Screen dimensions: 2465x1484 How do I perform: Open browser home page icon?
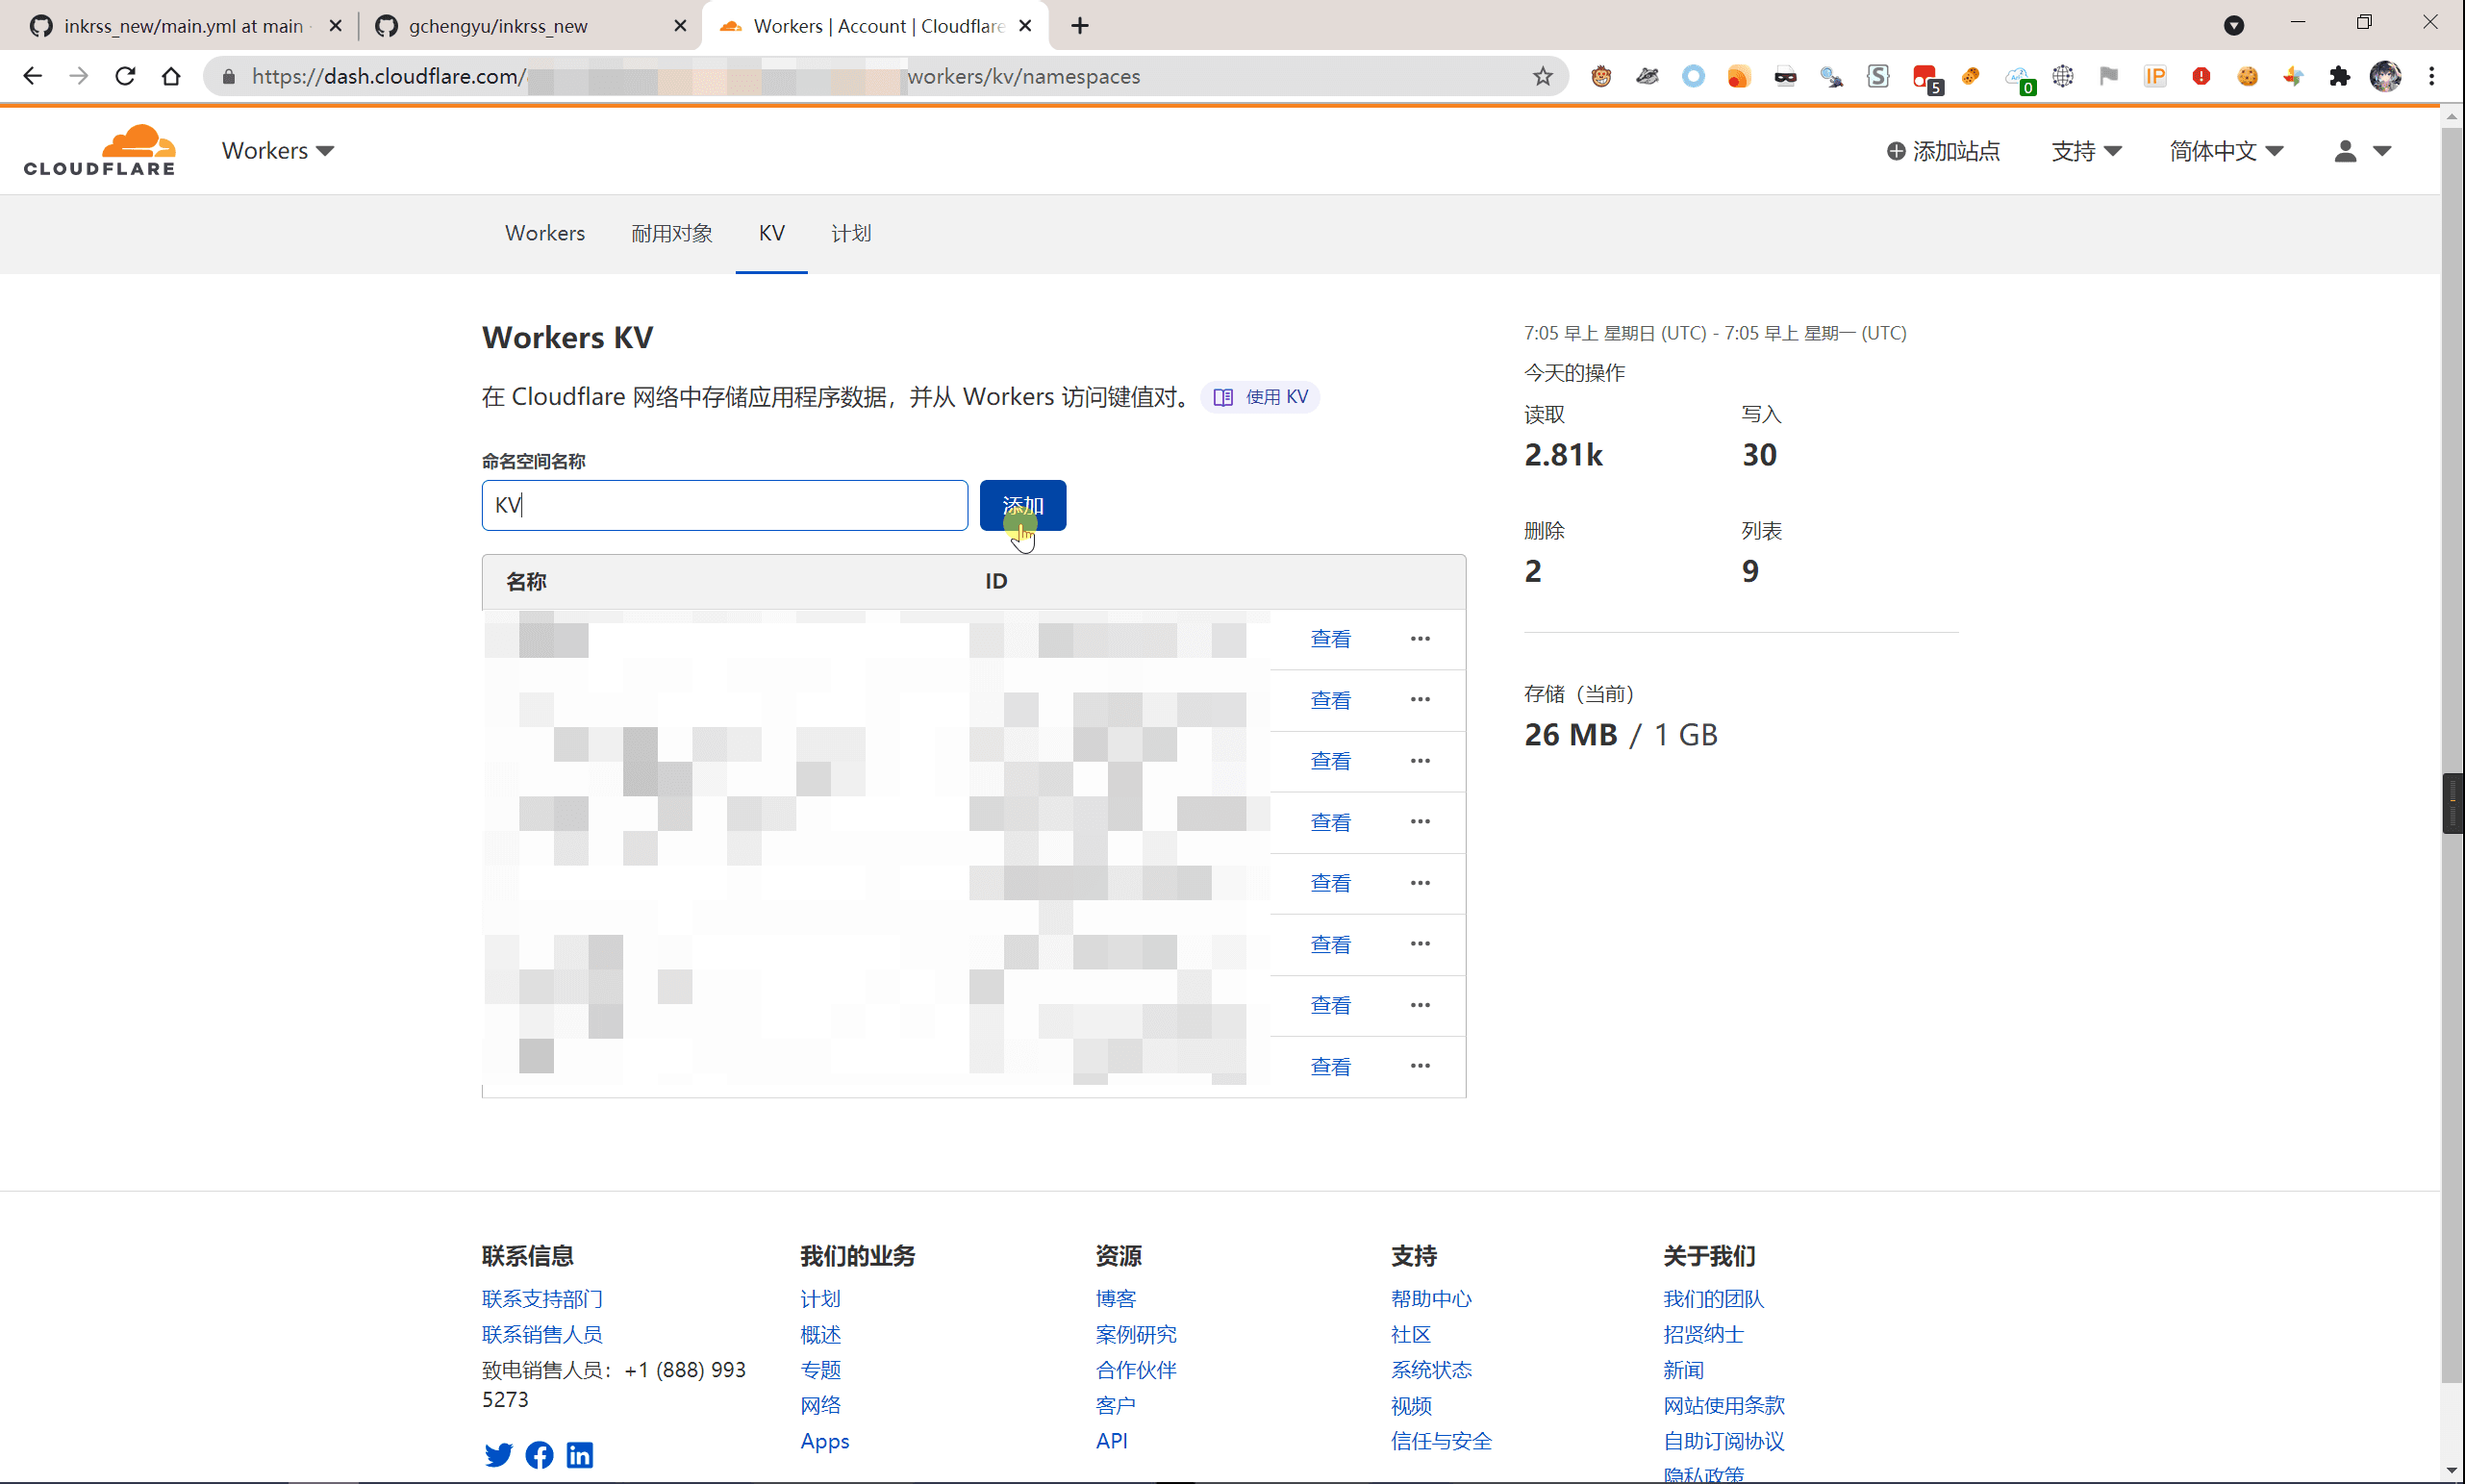tap(171, 76)
